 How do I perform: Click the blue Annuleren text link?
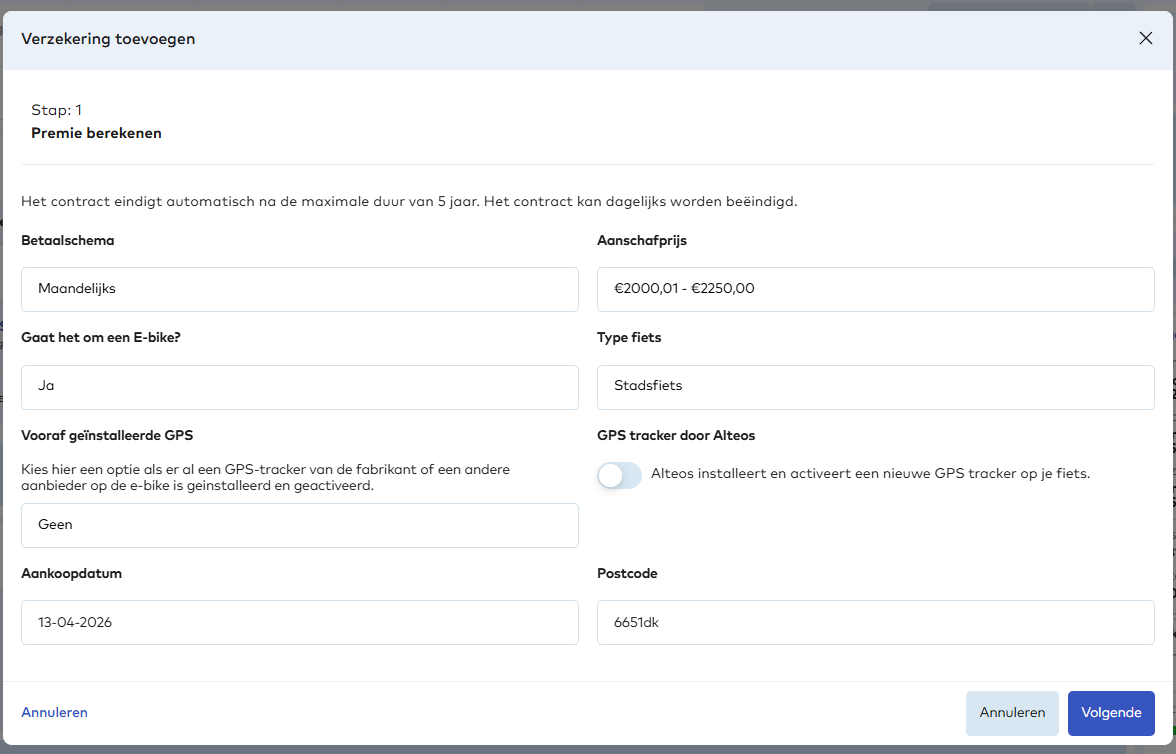(54, 713)
